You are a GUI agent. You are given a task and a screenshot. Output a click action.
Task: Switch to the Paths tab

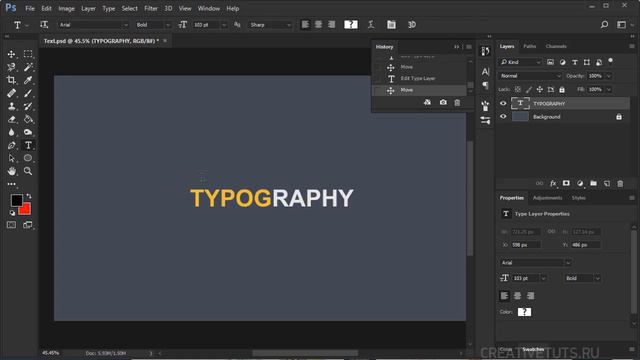pos(529,47)
